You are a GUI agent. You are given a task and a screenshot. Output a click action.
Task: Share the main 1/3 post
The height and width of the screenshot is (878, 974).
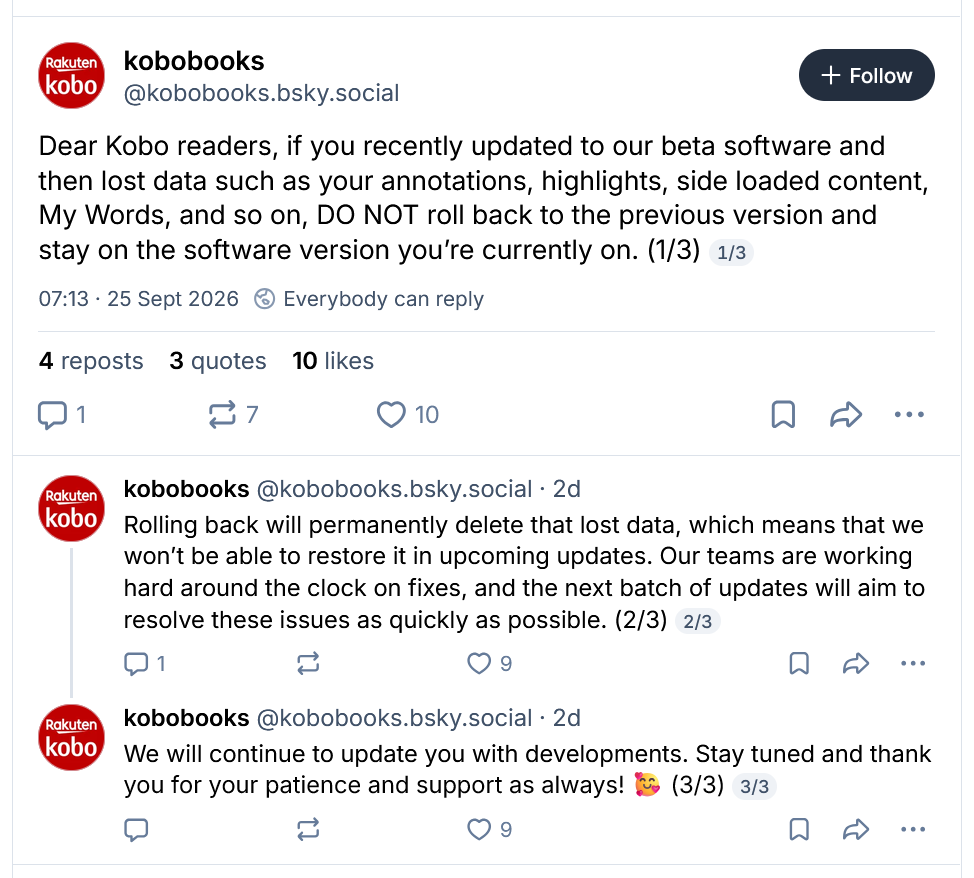coord(846,414)
